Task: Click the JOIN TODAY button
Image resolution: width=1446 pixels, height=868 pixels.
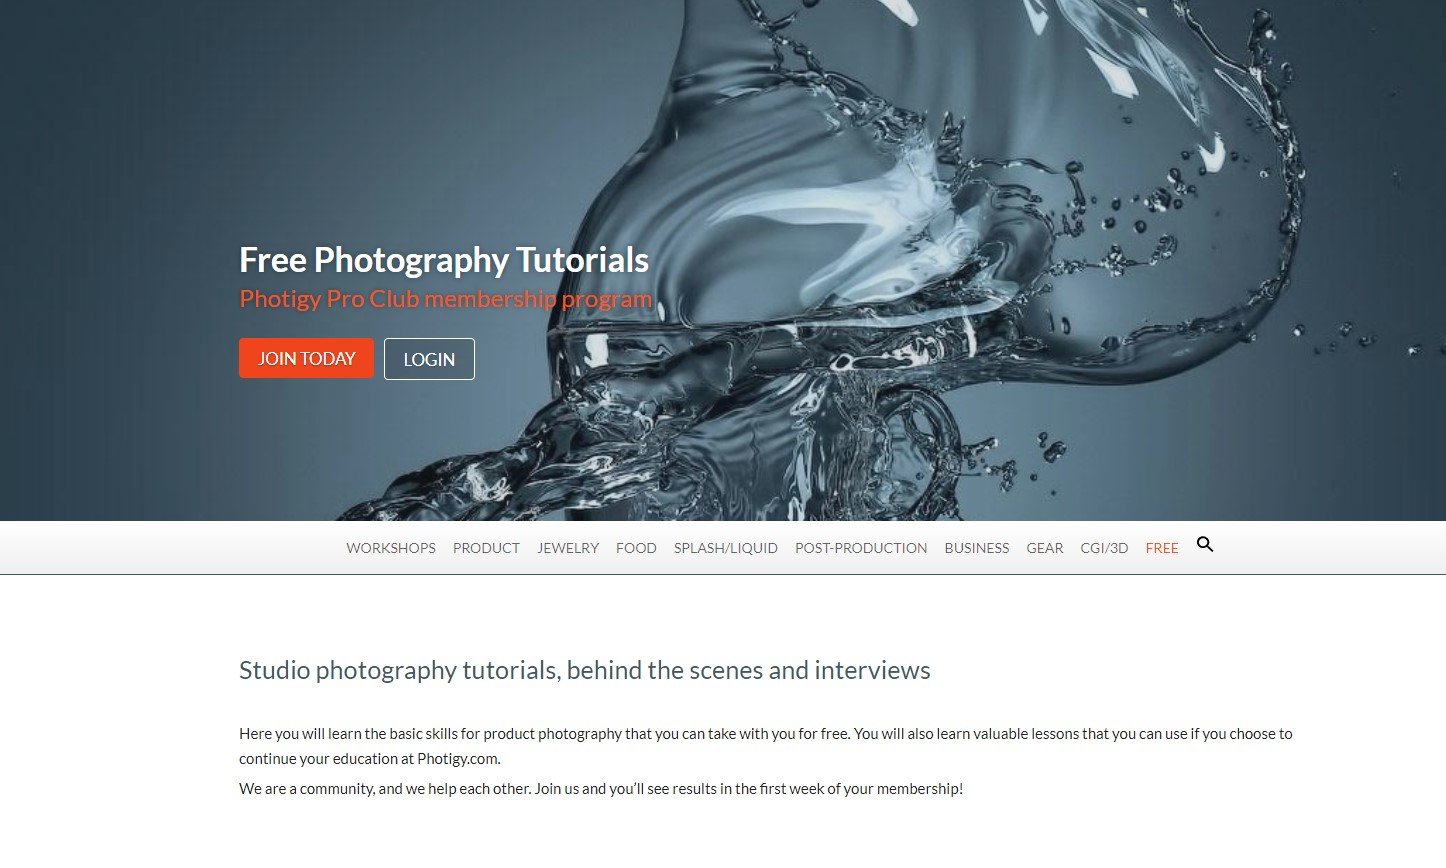Action: point(306,358)
